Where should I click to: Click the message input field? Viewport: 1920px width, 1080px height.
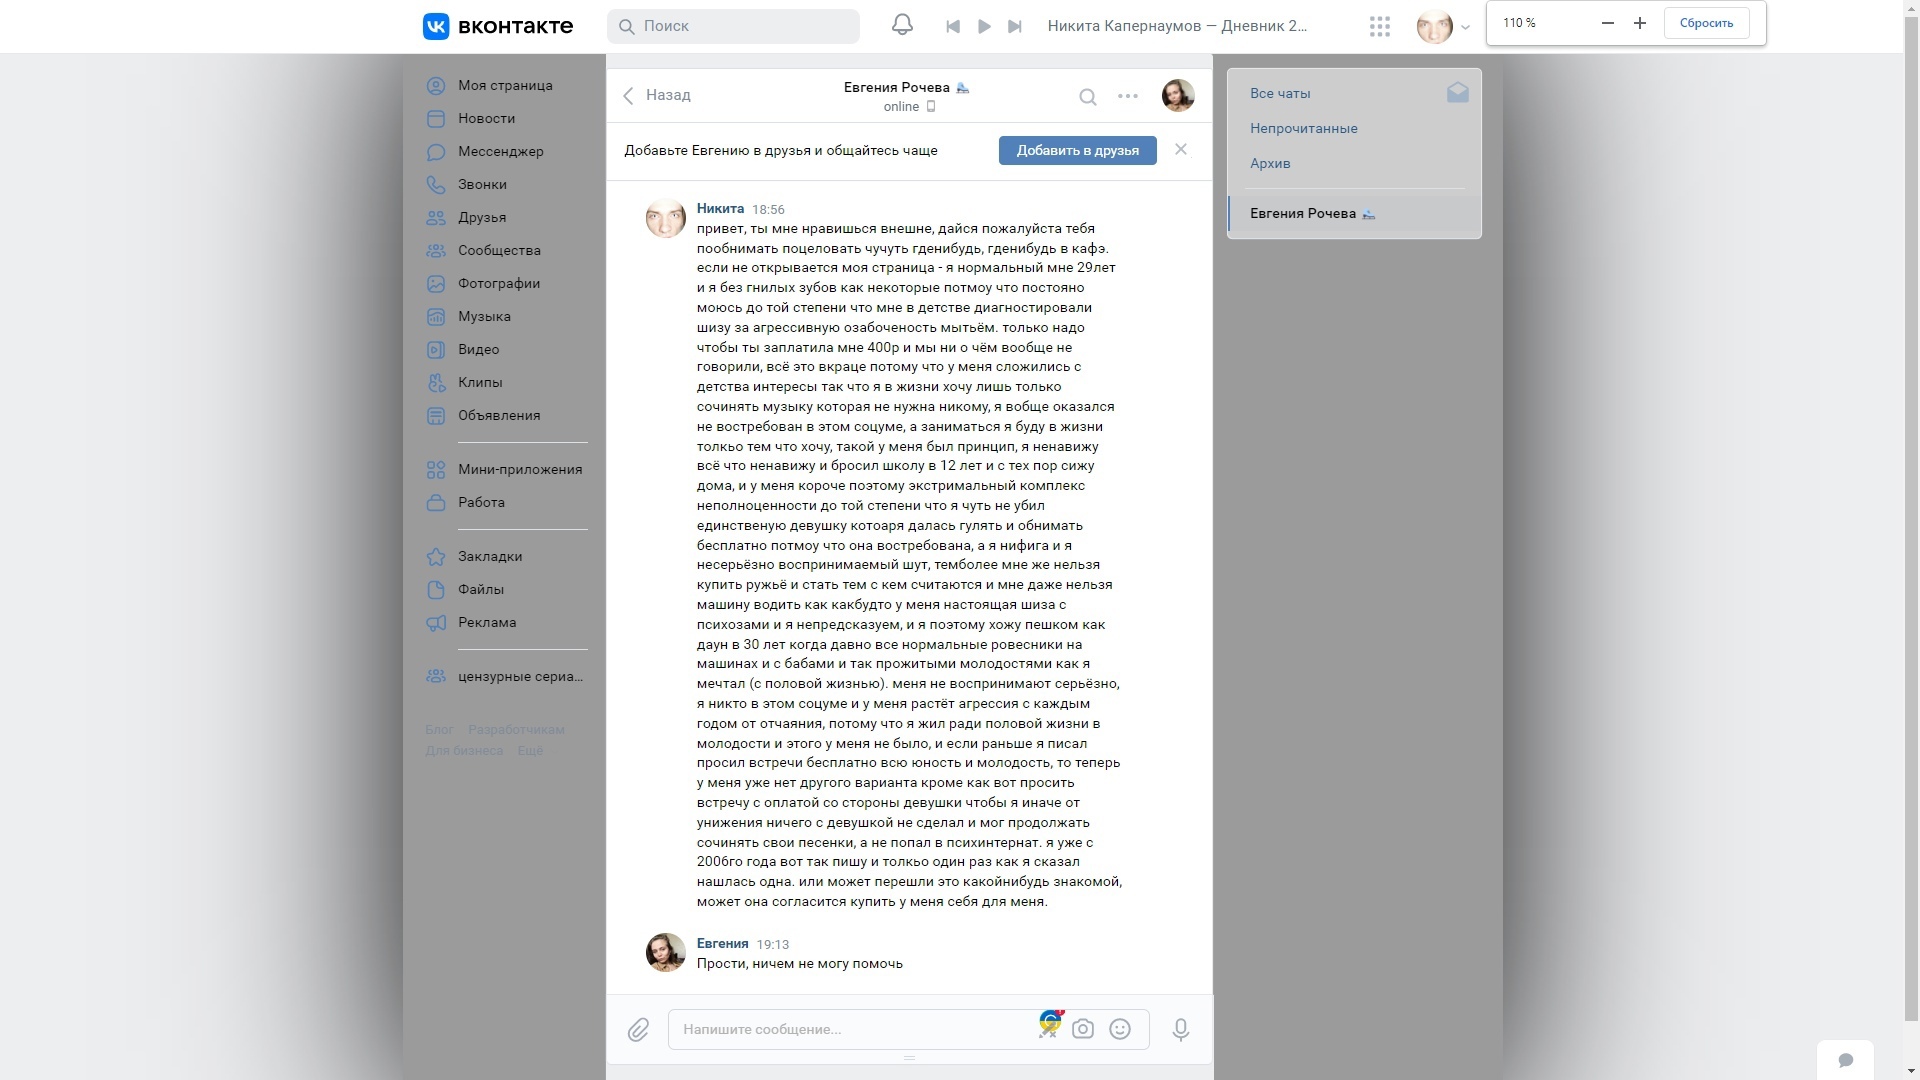[x=909, y=1029]
